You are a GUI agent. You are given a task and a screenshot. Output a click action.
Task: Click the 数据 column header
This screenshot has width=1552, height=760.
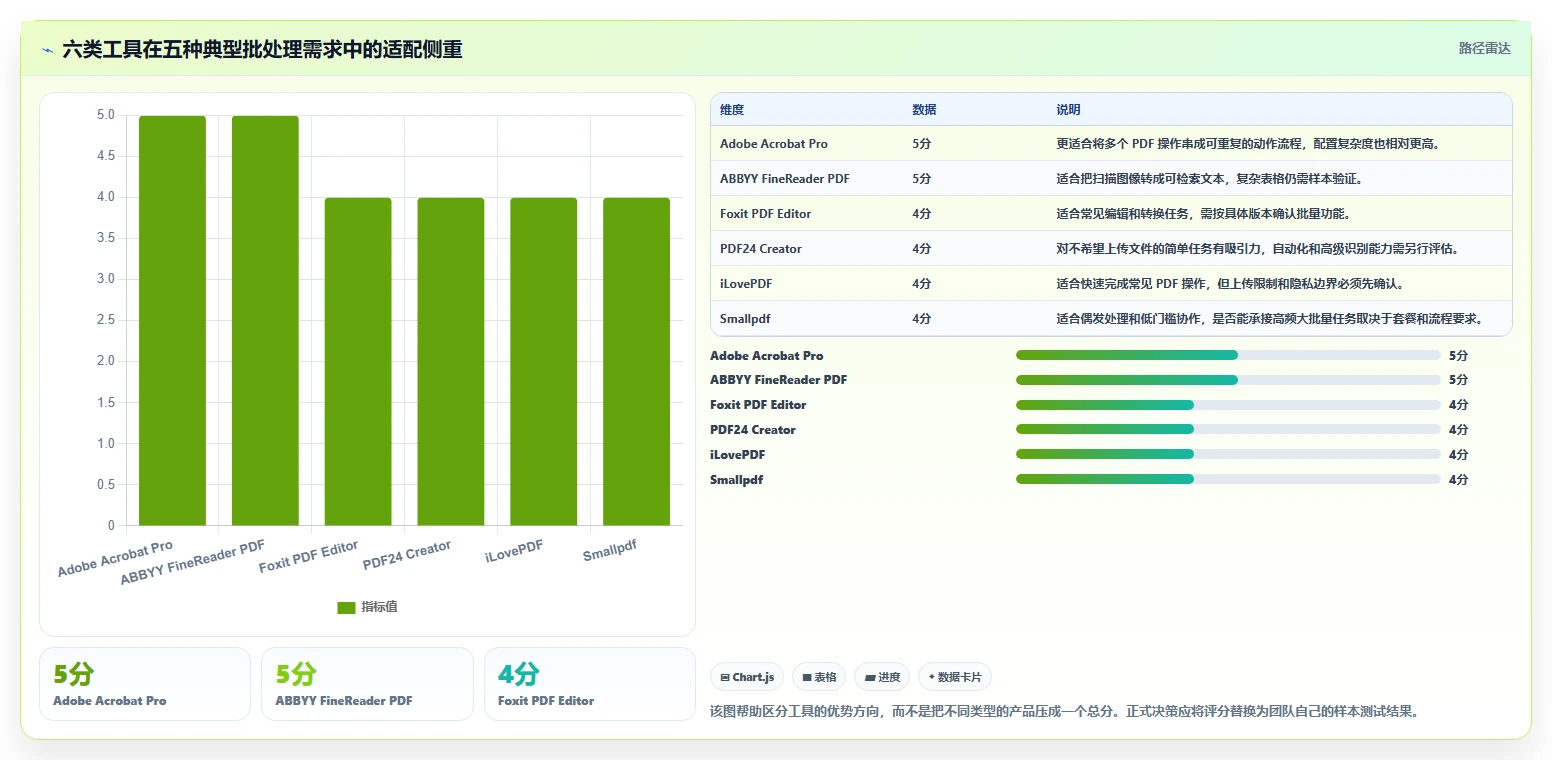(x=924, y=110)
